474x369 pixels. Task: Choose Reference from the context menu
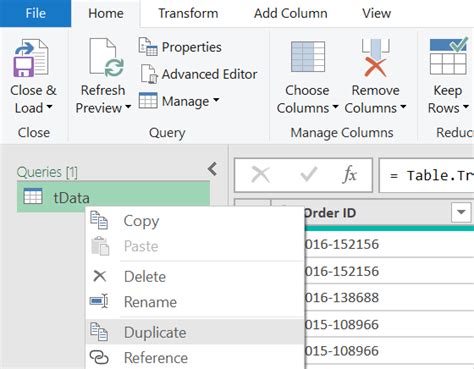click(x=195, y=358)
